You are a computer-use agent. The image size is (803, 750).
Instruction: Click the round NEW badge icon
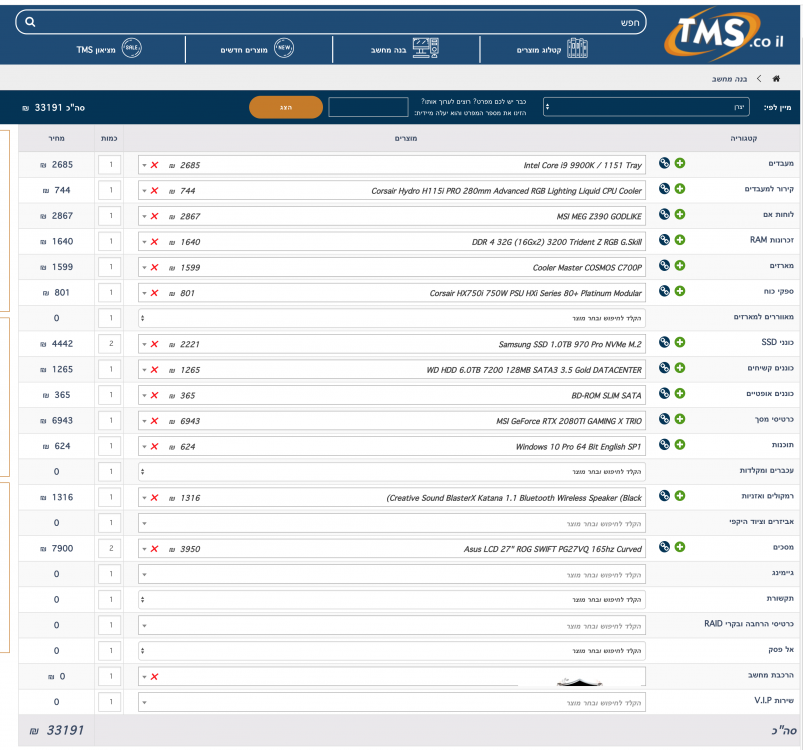tap(284, 48)
